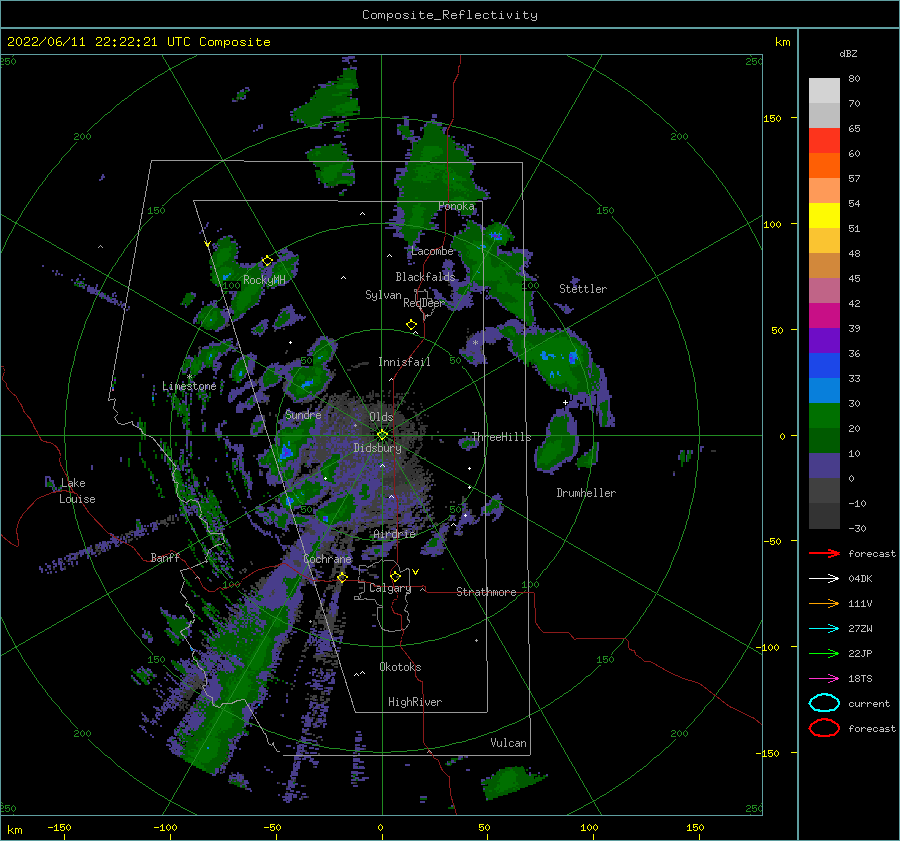Screen dimensions: 900x841
Task: Select the red 60-65 dBZ color swatch
Action: (x=824, y=140)
